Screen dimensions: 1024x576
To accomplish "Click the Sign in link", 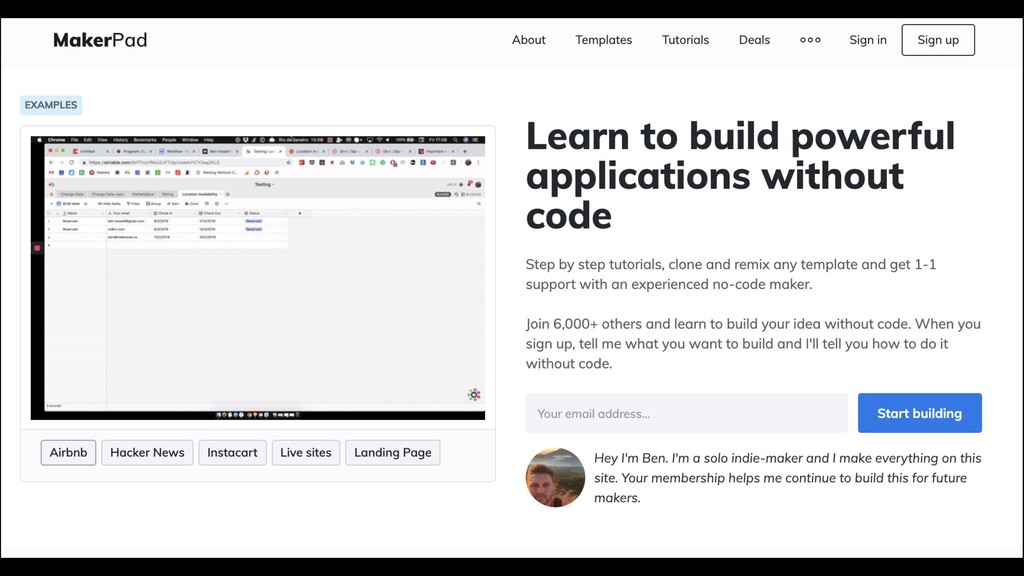I will [867, 40].
